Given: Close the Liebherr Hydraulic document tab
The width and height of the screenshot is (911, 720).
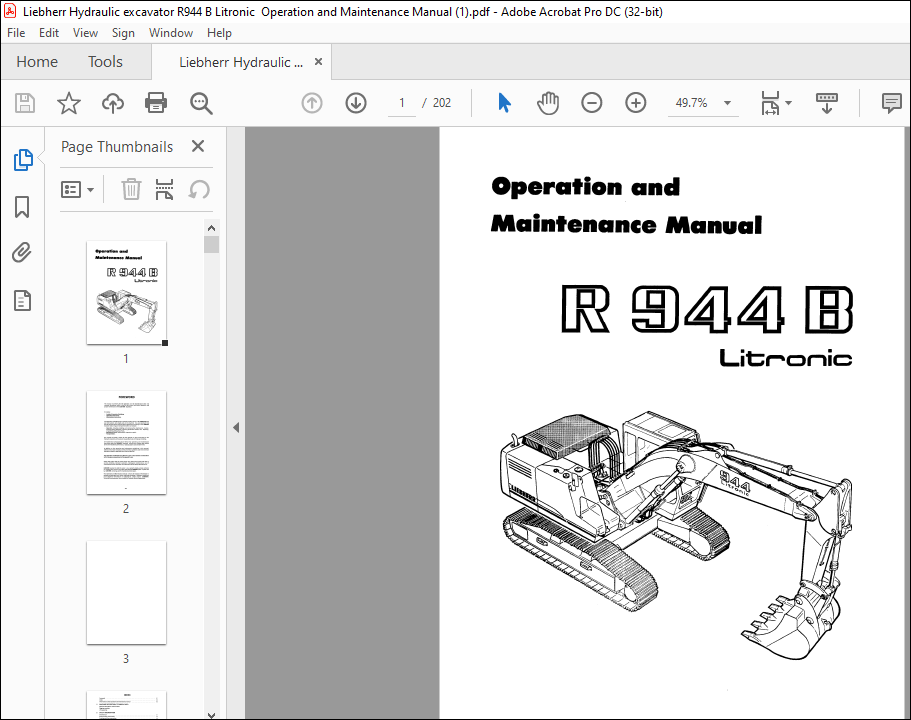Looking at the screenshot, I should pyautogui.click(x=318, y=62).
